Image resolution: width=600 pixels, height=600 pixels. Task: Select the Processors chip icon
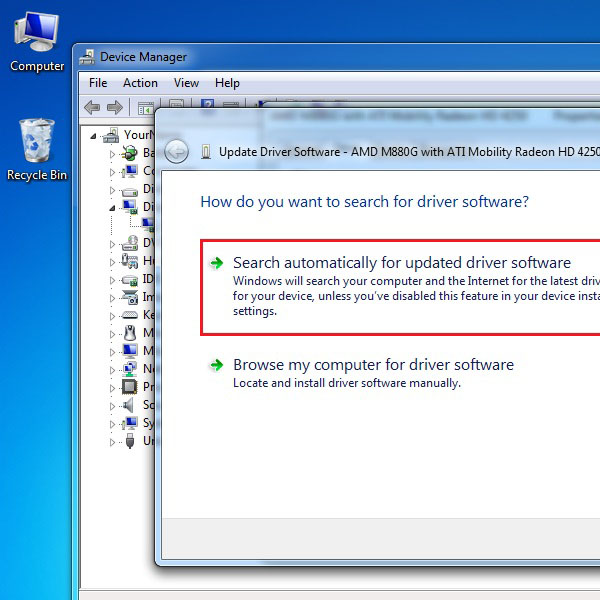[130, 387]
